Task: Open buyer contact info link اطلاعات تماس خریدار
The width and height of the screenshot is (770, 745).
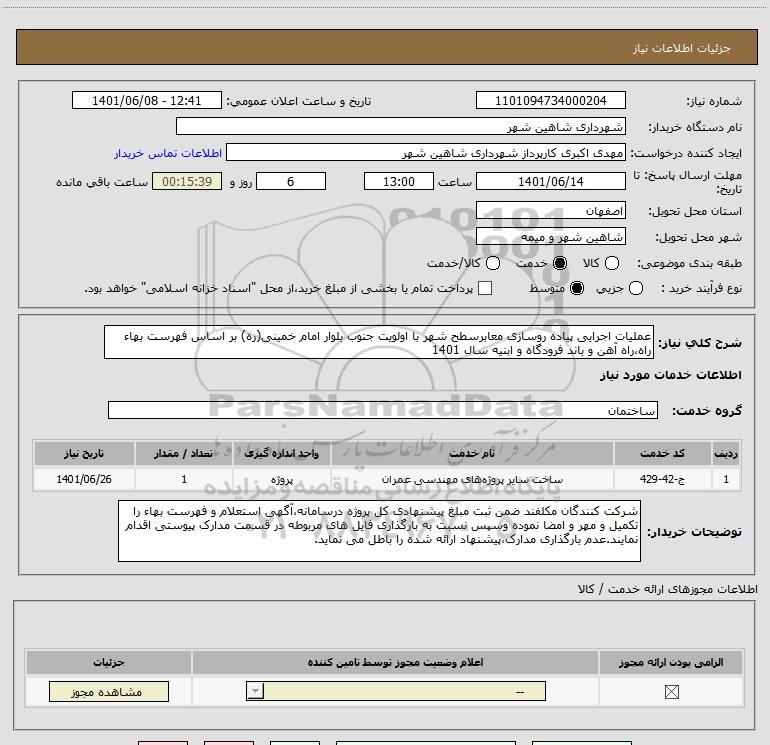Action: (x=168, y=153)
